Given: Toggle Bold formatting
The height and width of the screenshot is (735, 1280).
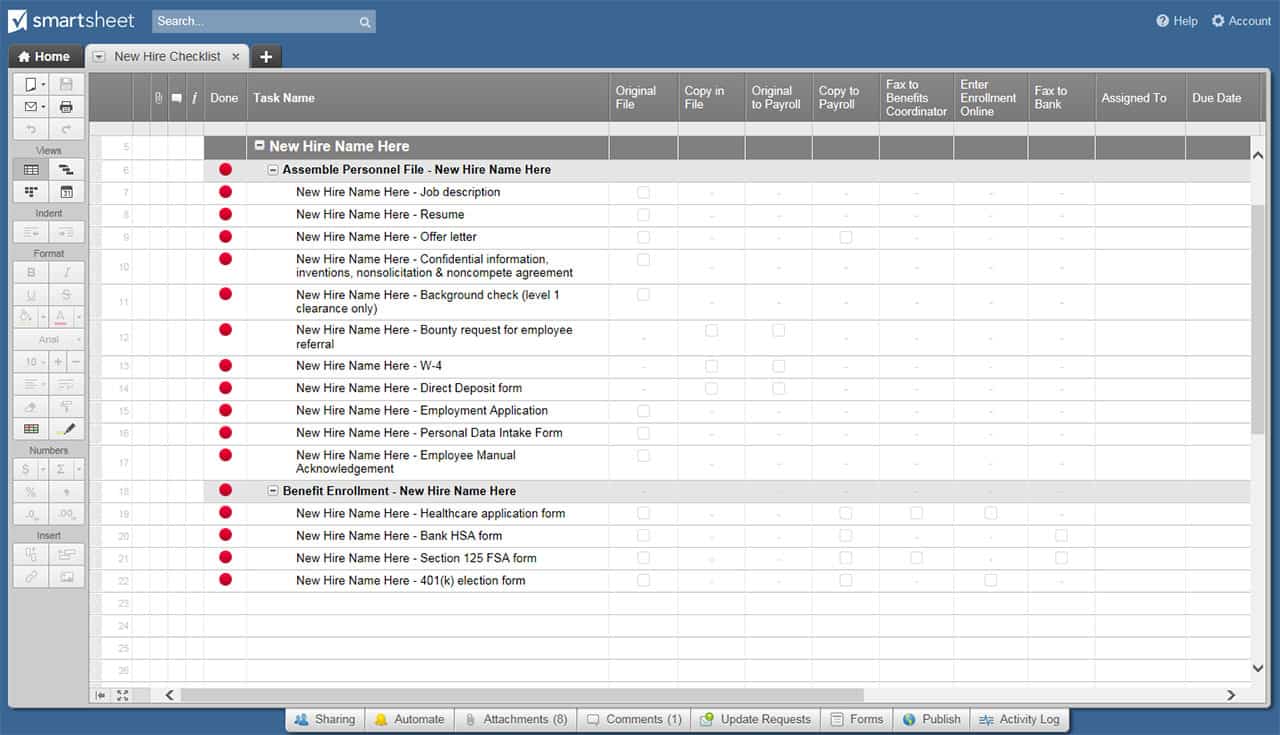Looking at the screenshot, I should (31, 272).
